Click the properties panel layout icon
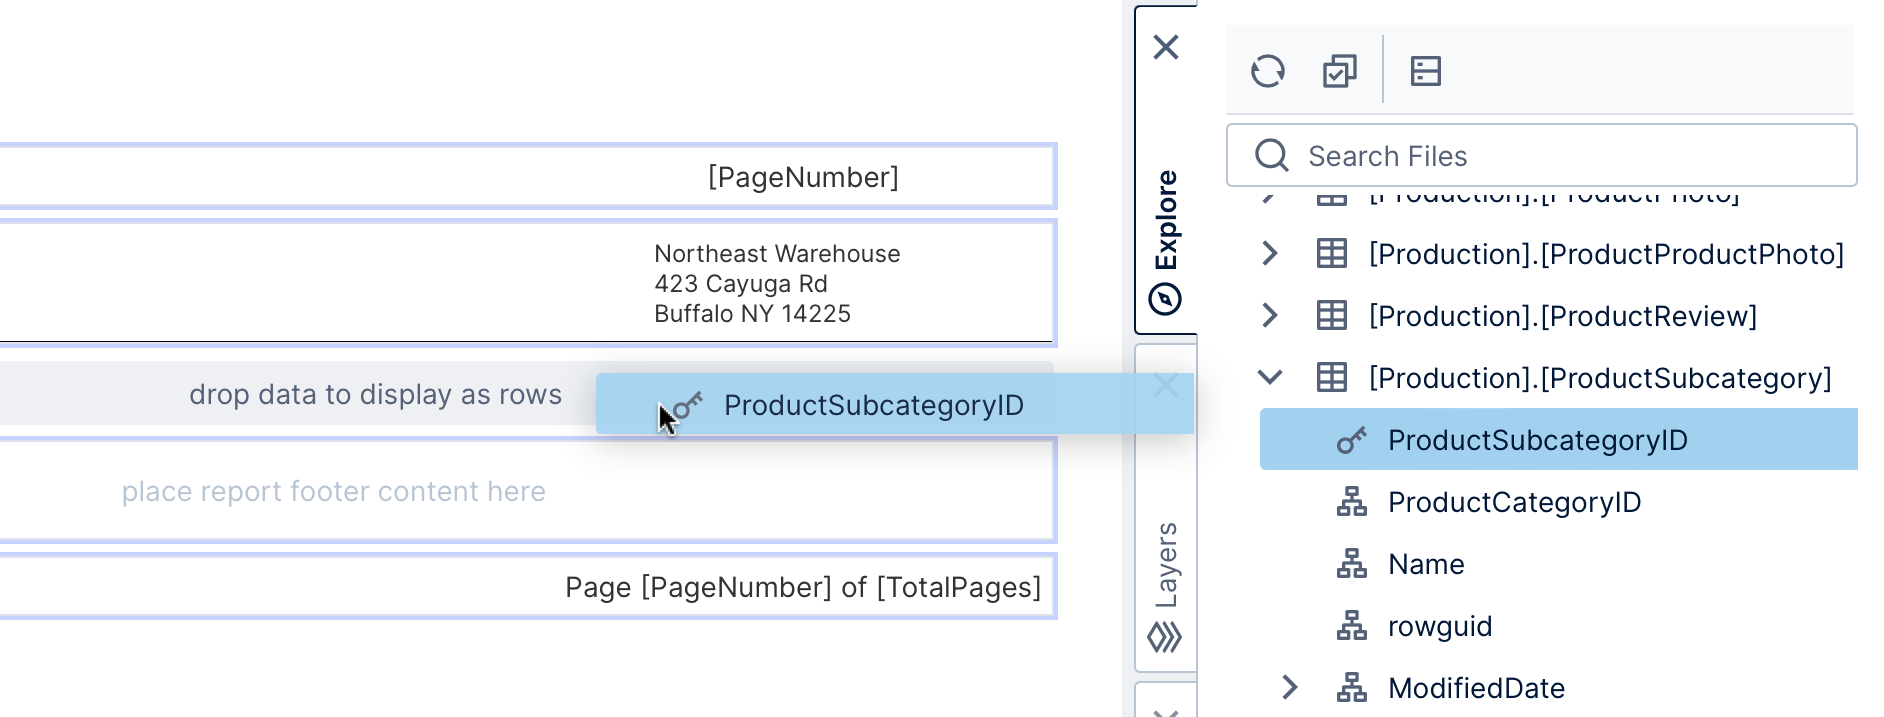The width and height of the screenshot is (1884, 717). (x=1425, y=71)
